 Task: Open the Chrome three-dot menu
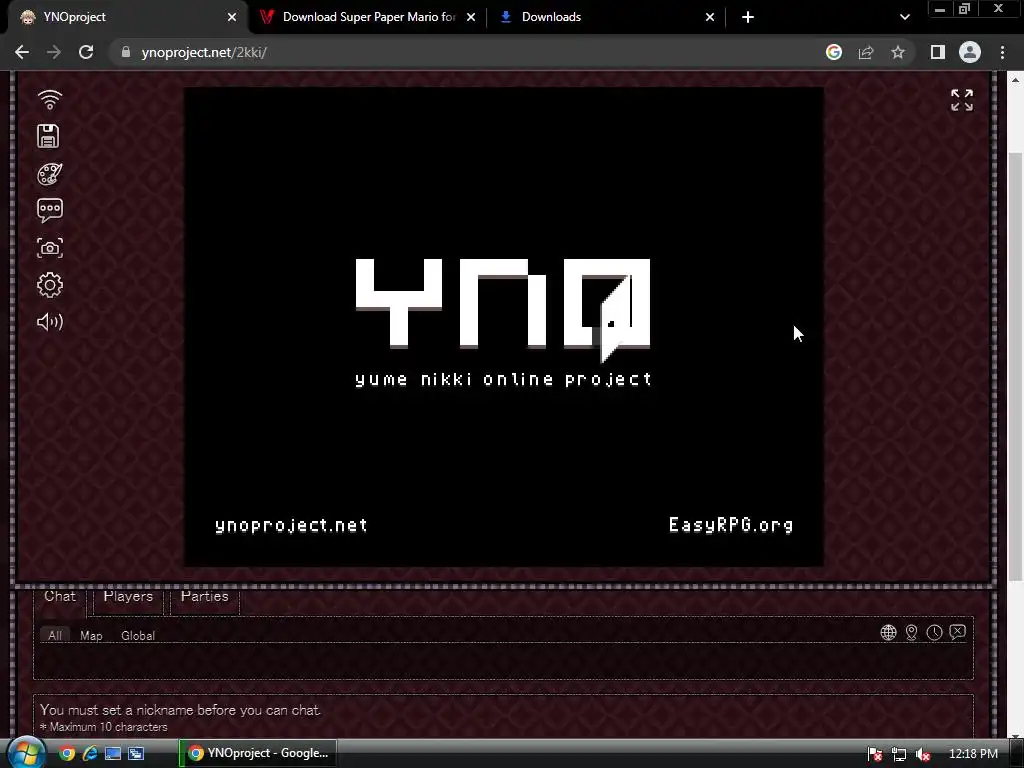pyautogui.click(x=1002, y=52)
